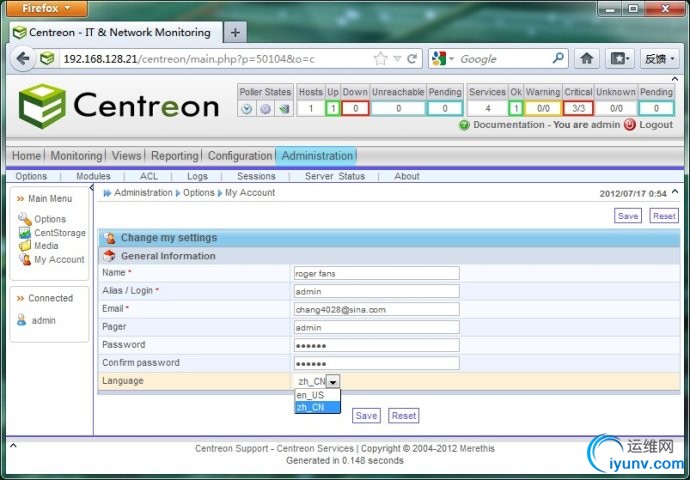Click the connected admin user icon
Image resolution: width=690 pixels, height=480 pixels.
pos(22,320)
